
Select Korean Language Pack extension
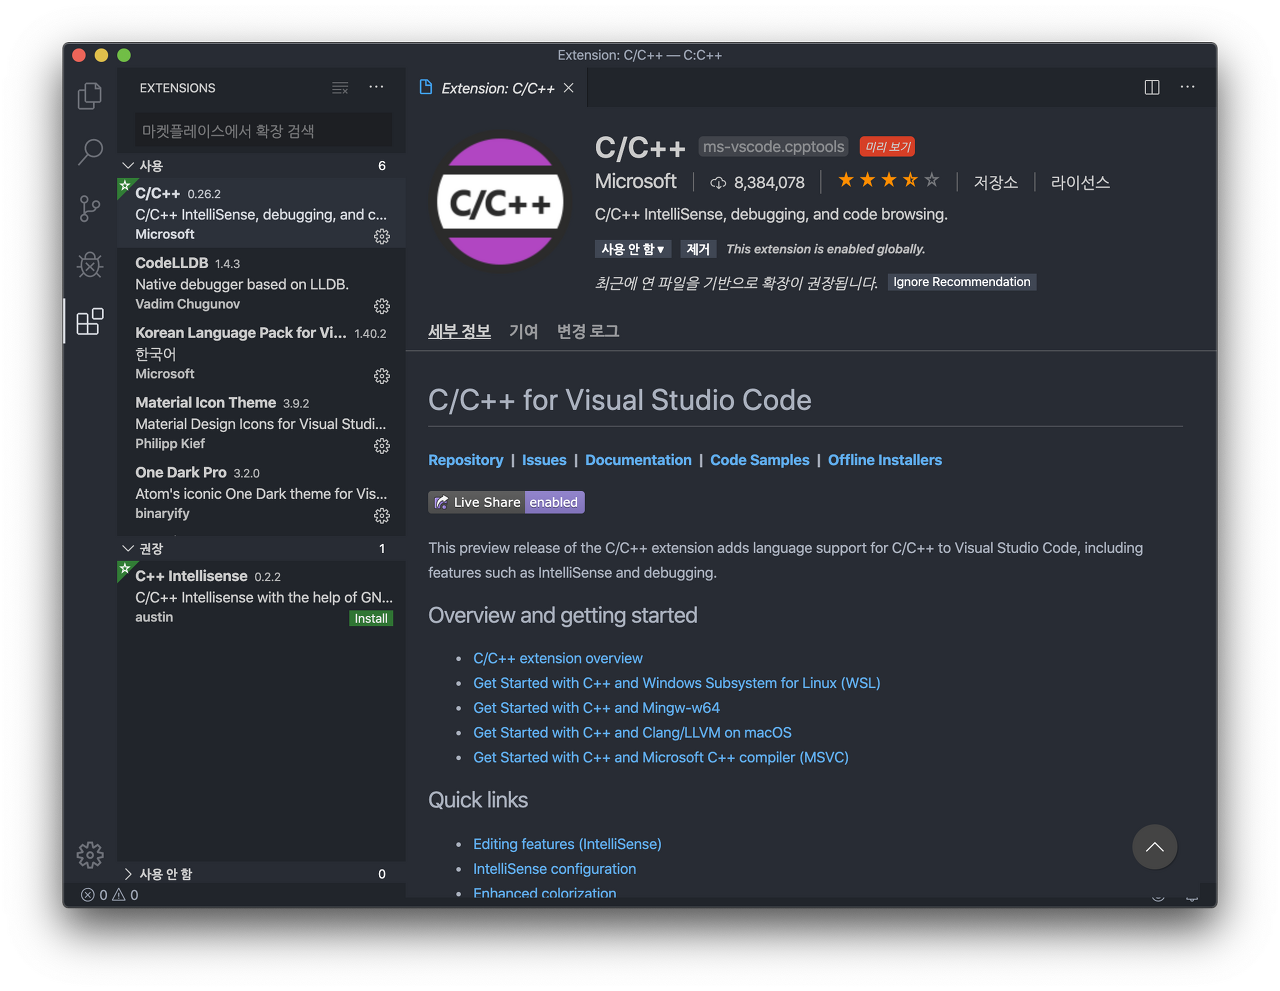pyautogui.click(x=261, y=353)
